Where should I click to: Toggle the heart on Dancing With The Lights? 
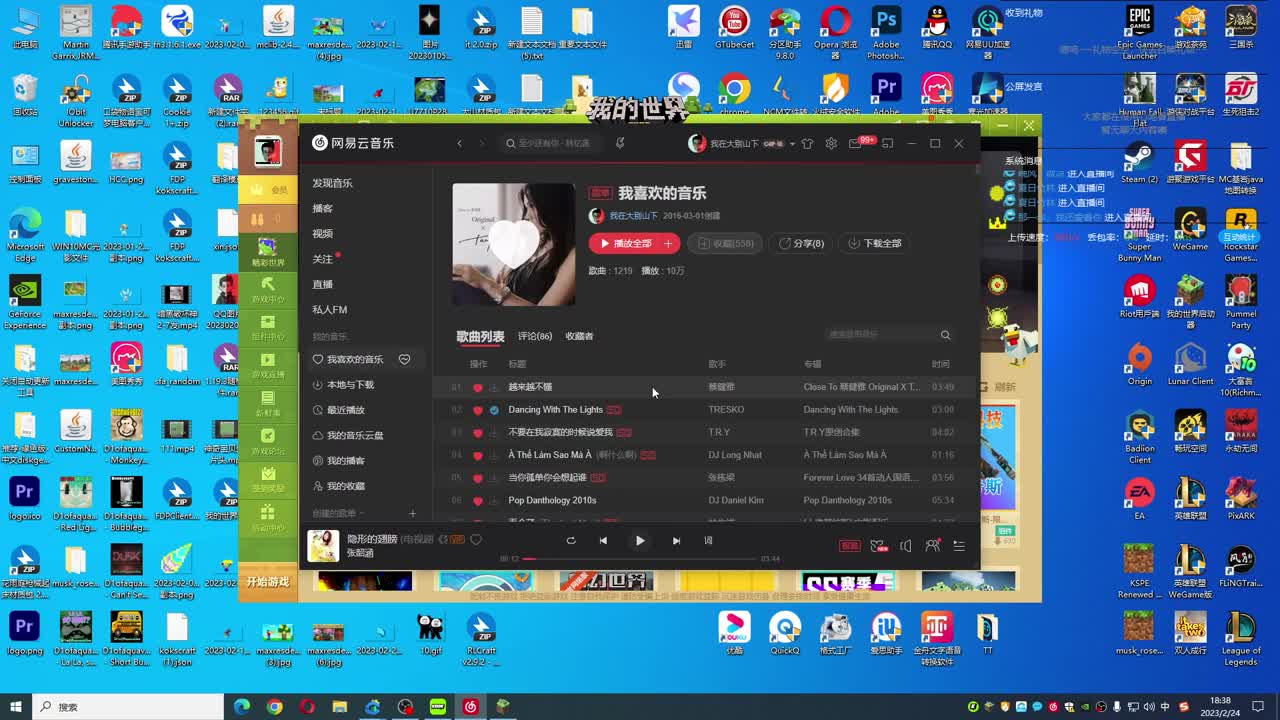[477, 410]
